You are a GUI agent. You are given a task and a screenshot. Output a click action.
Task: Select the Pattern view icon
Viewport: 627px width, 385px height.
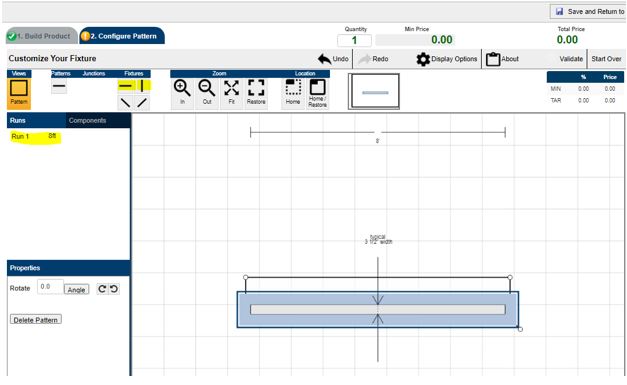(x=19, y=89)
